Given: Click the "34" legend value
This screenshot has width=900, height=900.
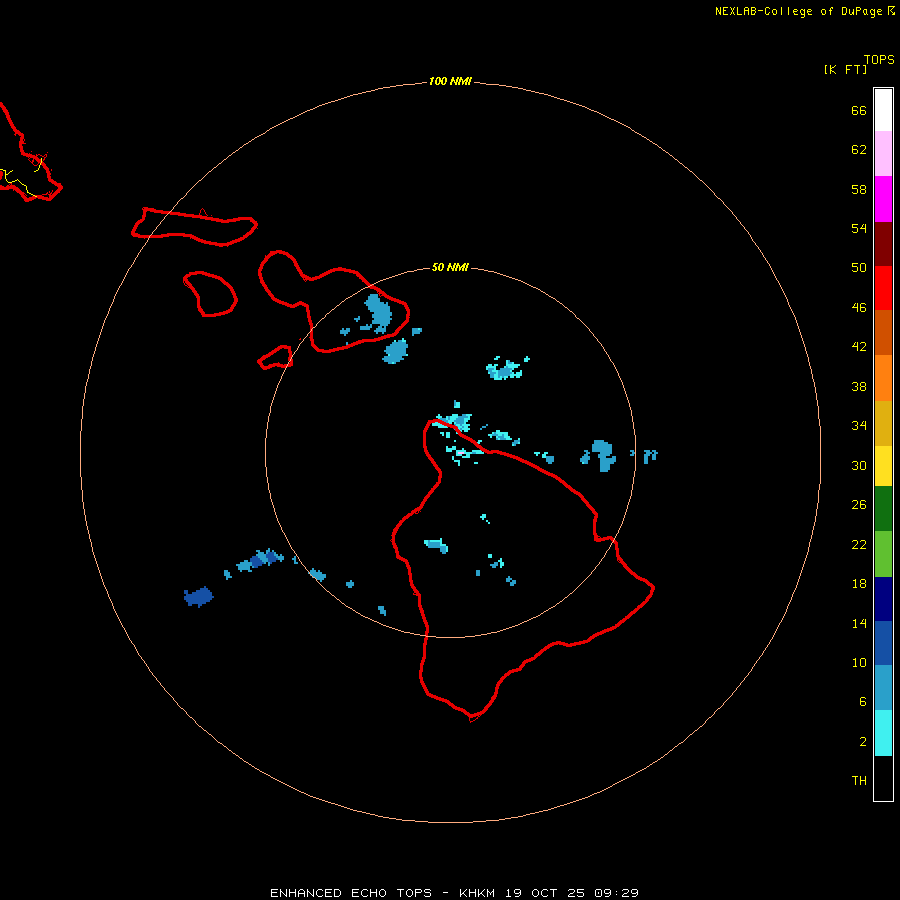Looking at the screenshot, I should pyautogui.click(x=859, y=426).
